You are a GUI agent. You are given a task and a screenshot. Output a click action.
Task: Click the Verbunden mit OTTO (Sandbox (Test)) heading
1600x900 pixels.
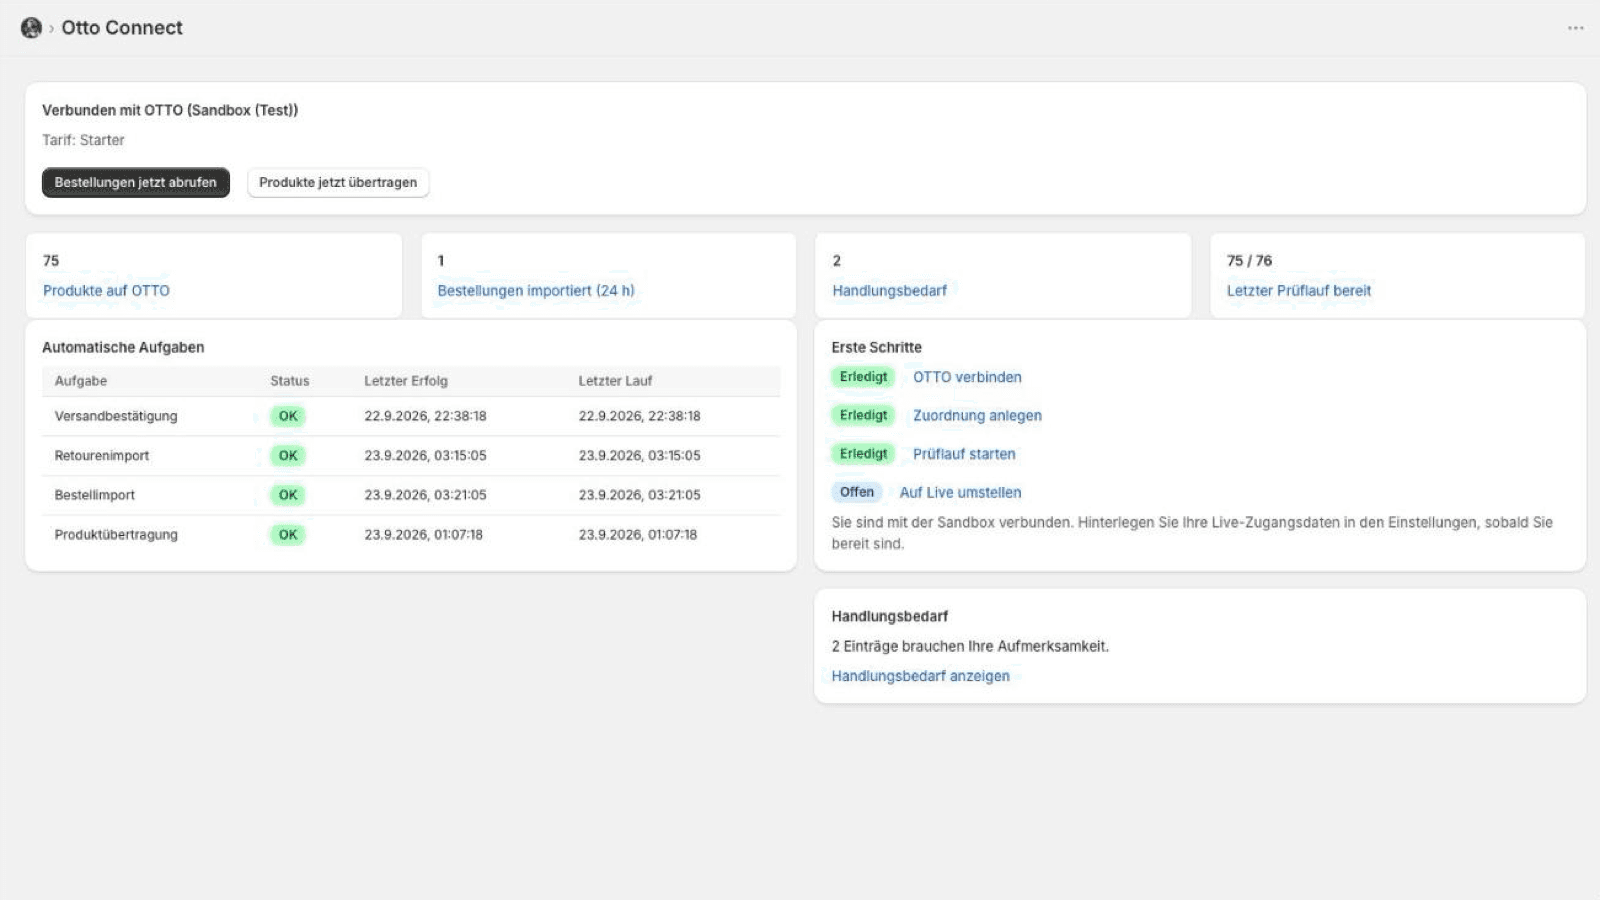[170, 110]
